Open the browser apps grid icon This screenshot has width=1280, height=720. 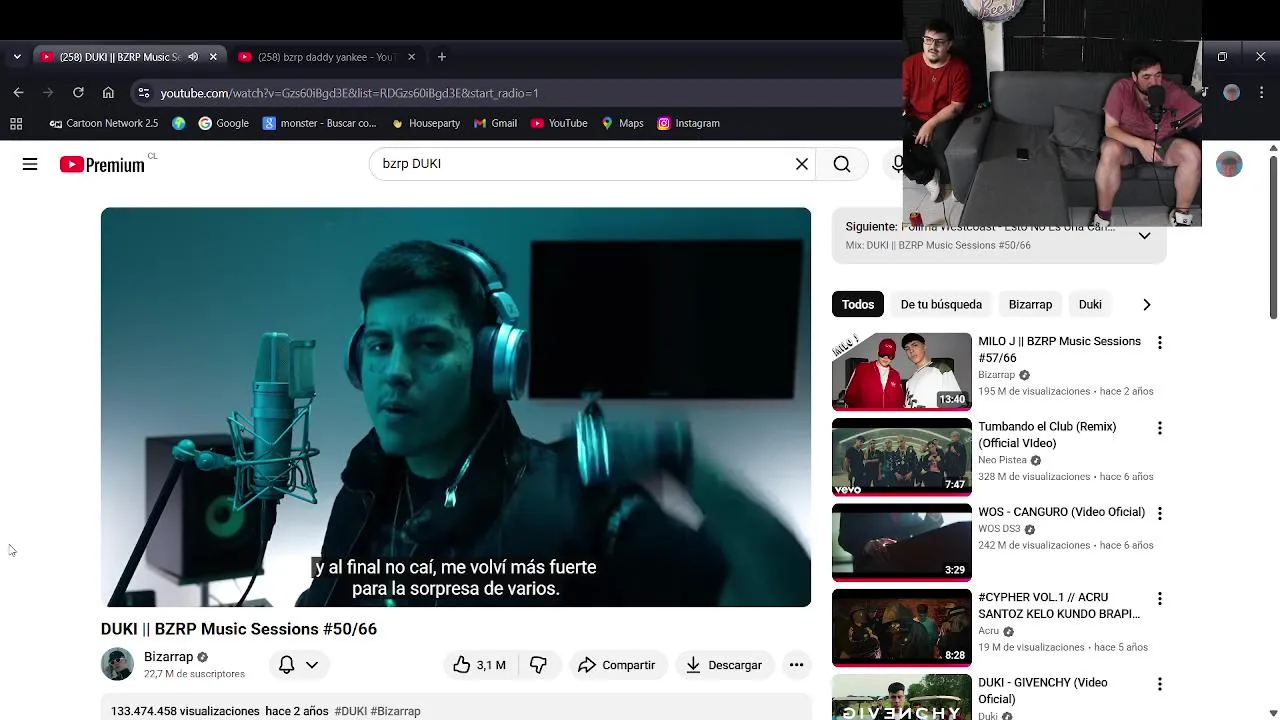coord(16,123)
